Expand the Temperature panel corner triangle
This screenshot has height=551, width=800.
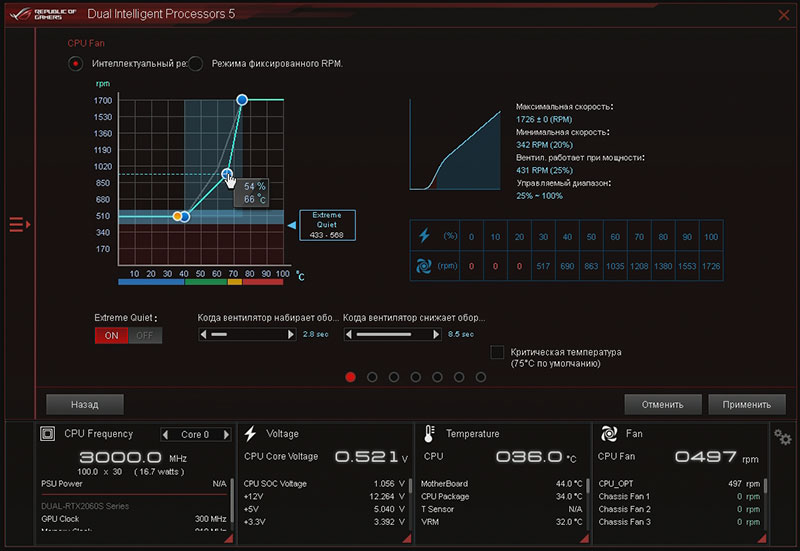pyautogui.click(x=584, y=538)
